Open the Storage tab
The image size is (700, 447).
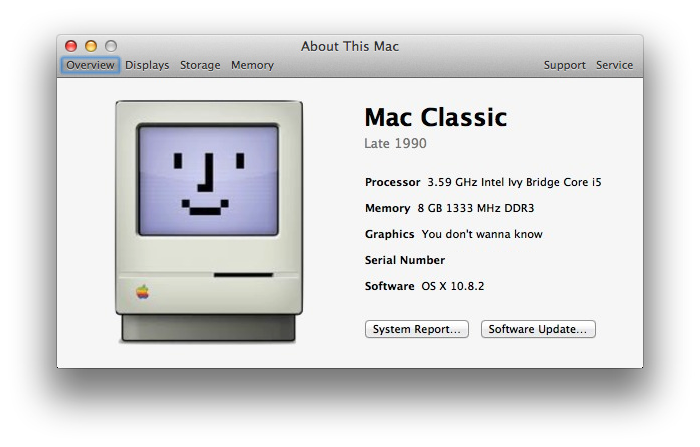[200, 65]
